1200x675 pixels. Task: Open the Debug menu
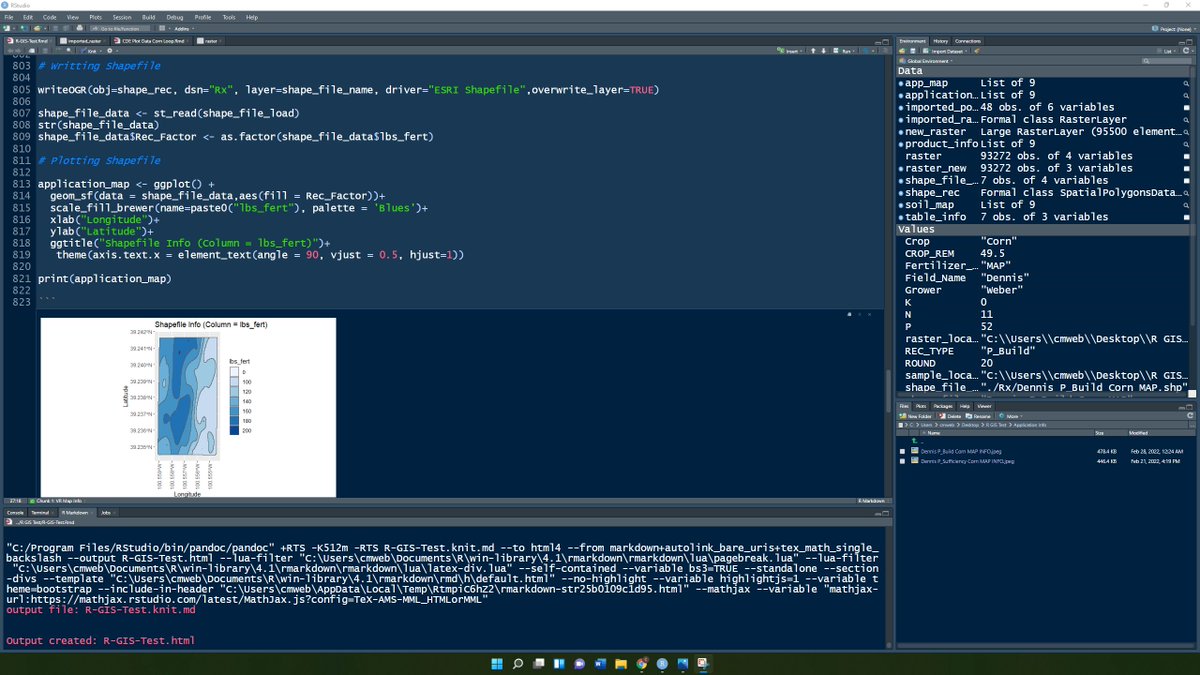(175, 17)
